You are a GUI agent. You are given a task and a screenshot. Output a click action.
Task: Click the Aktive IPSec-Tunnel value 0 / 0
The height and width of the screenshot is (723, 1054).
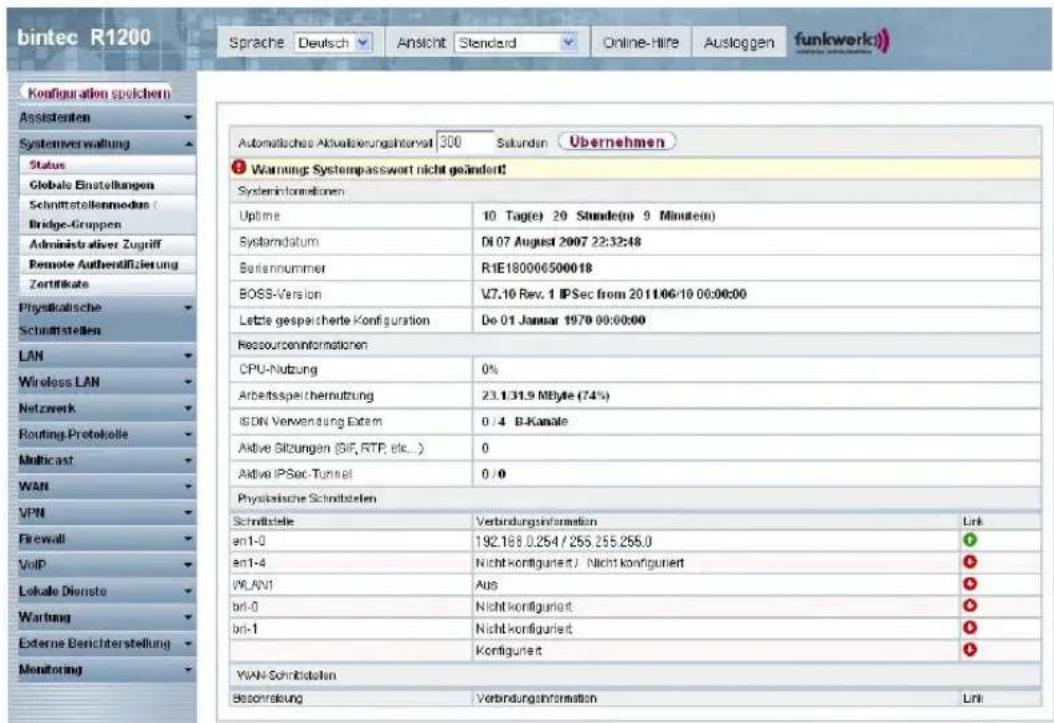pos(494,474)
